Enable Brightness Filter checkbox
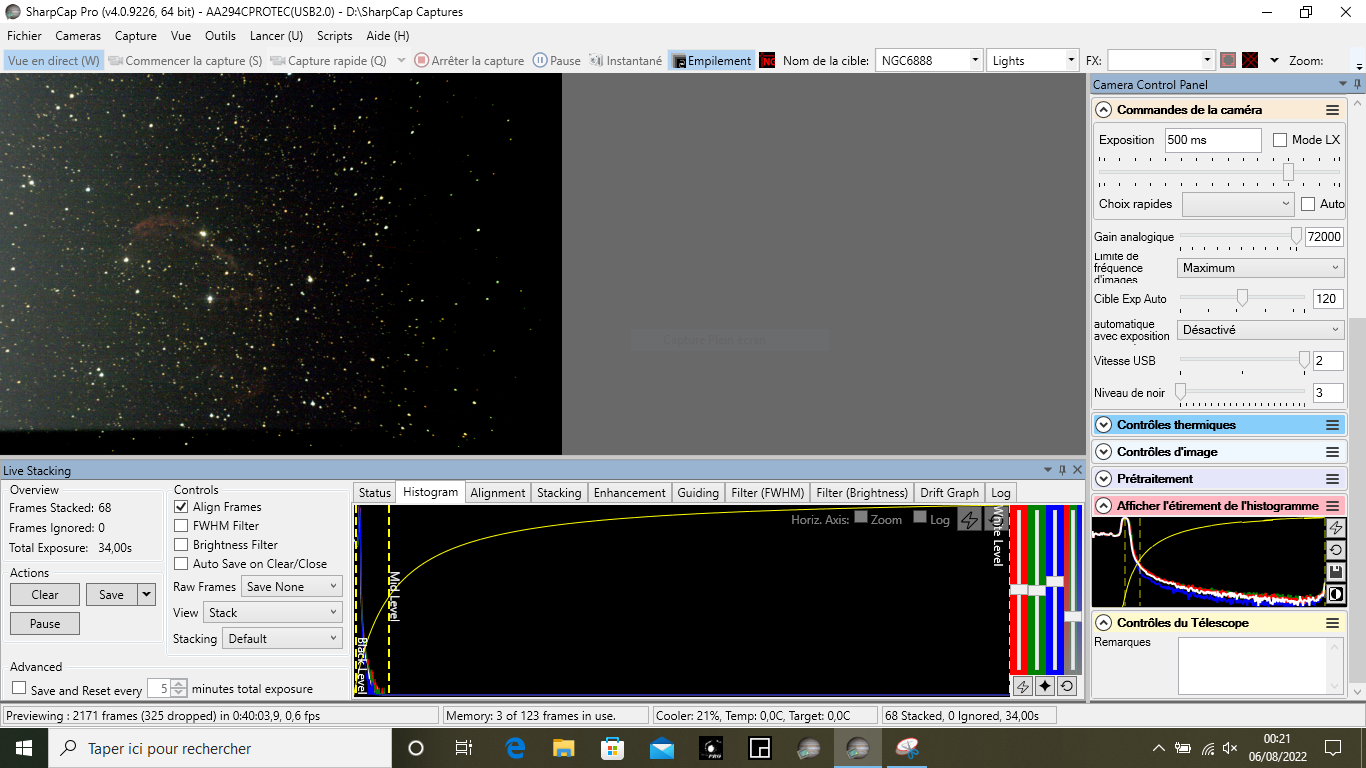Image resolution: width=1366 pixels, height=768 pixels. click(181, 545)
